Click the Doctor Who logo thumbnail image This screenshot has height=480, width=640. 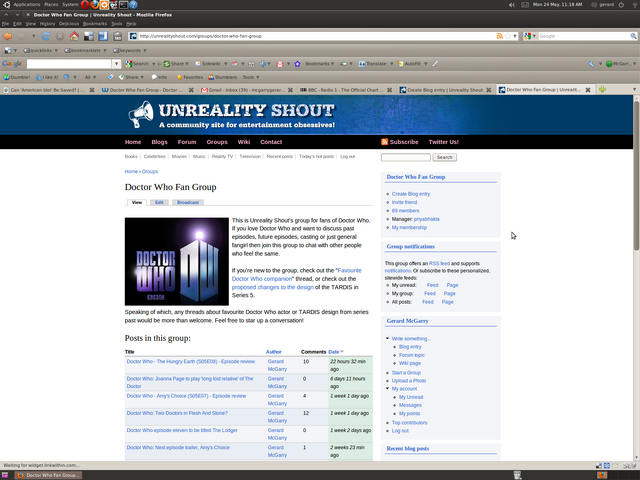(x=177, y=262)
